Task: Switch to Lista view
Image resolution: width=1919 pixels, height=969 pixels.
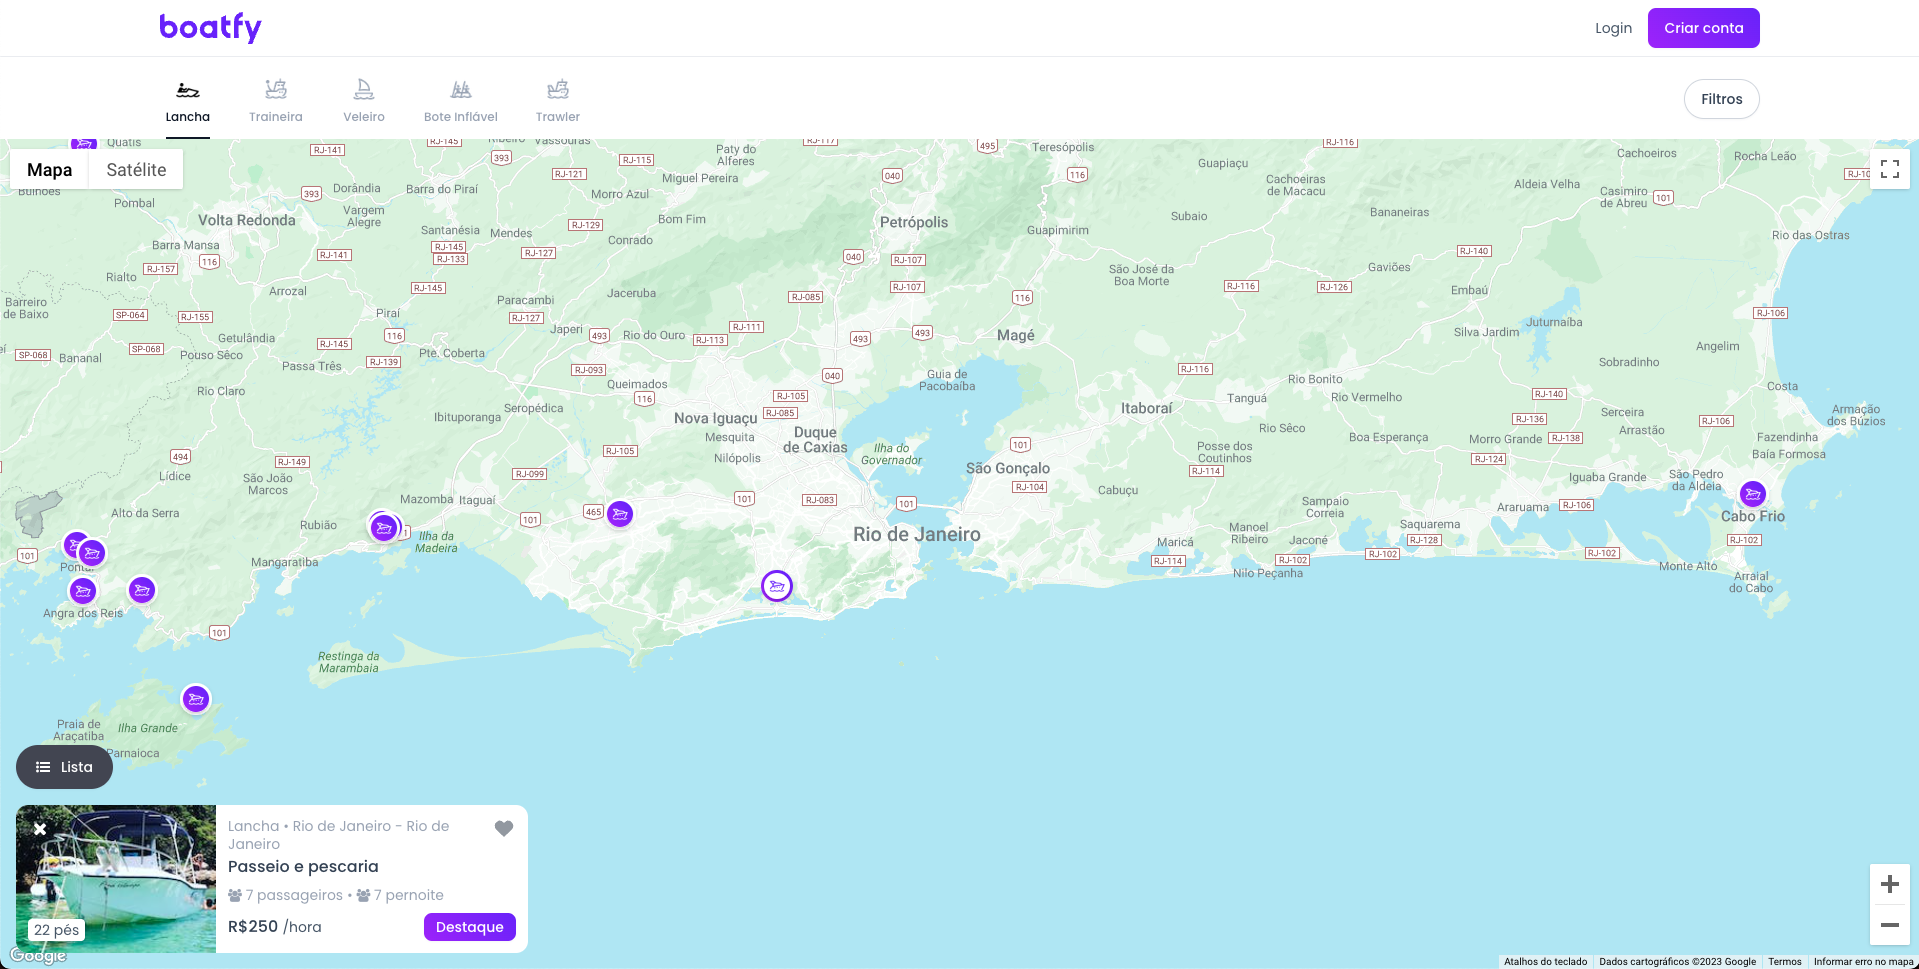Action: pyautogui.click(x=64, y=767)
